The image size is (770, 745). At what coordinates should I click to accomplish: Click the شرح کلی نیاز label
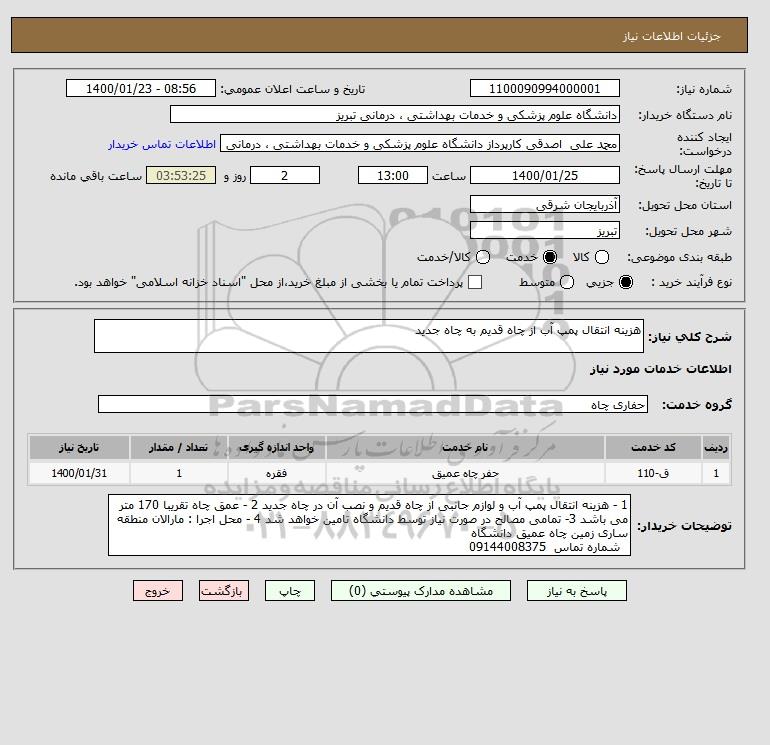click(x=690, y=337)
